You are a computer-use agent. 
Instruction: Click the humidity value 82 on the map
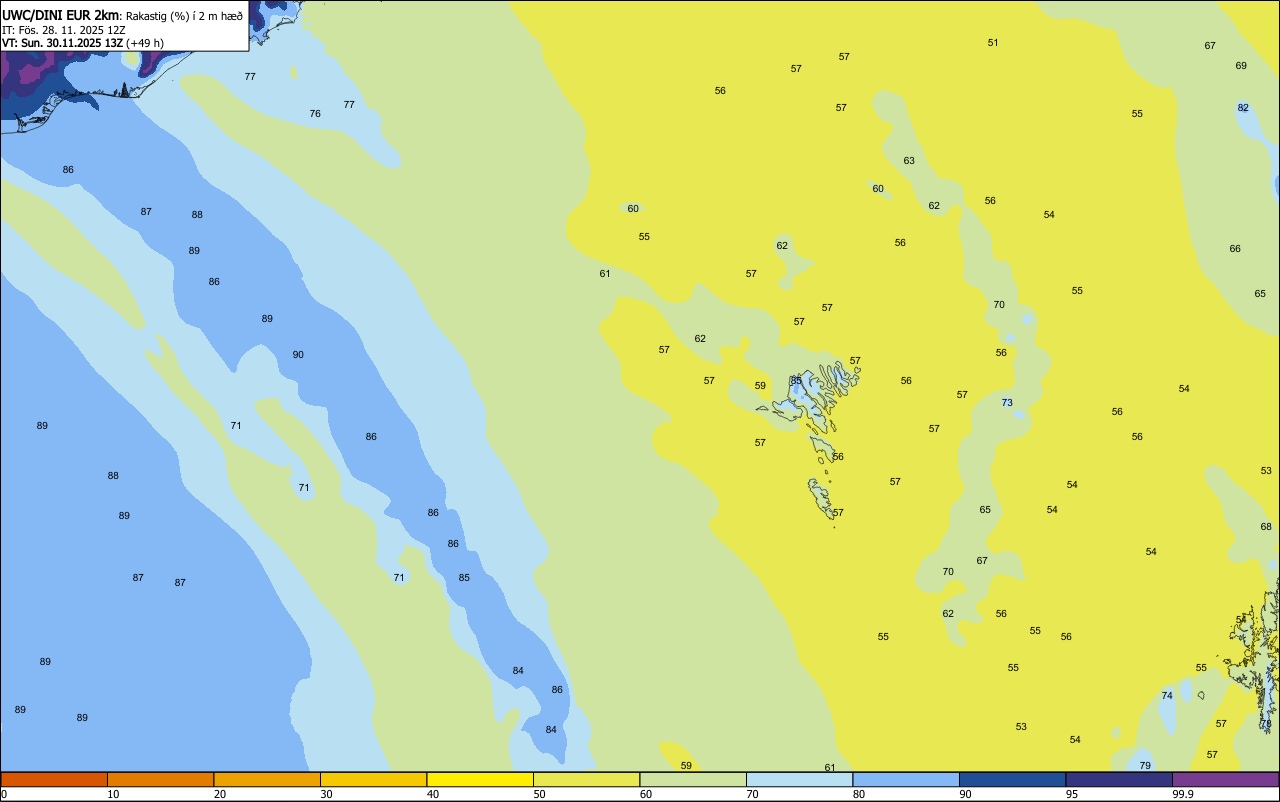(1243, 108)
